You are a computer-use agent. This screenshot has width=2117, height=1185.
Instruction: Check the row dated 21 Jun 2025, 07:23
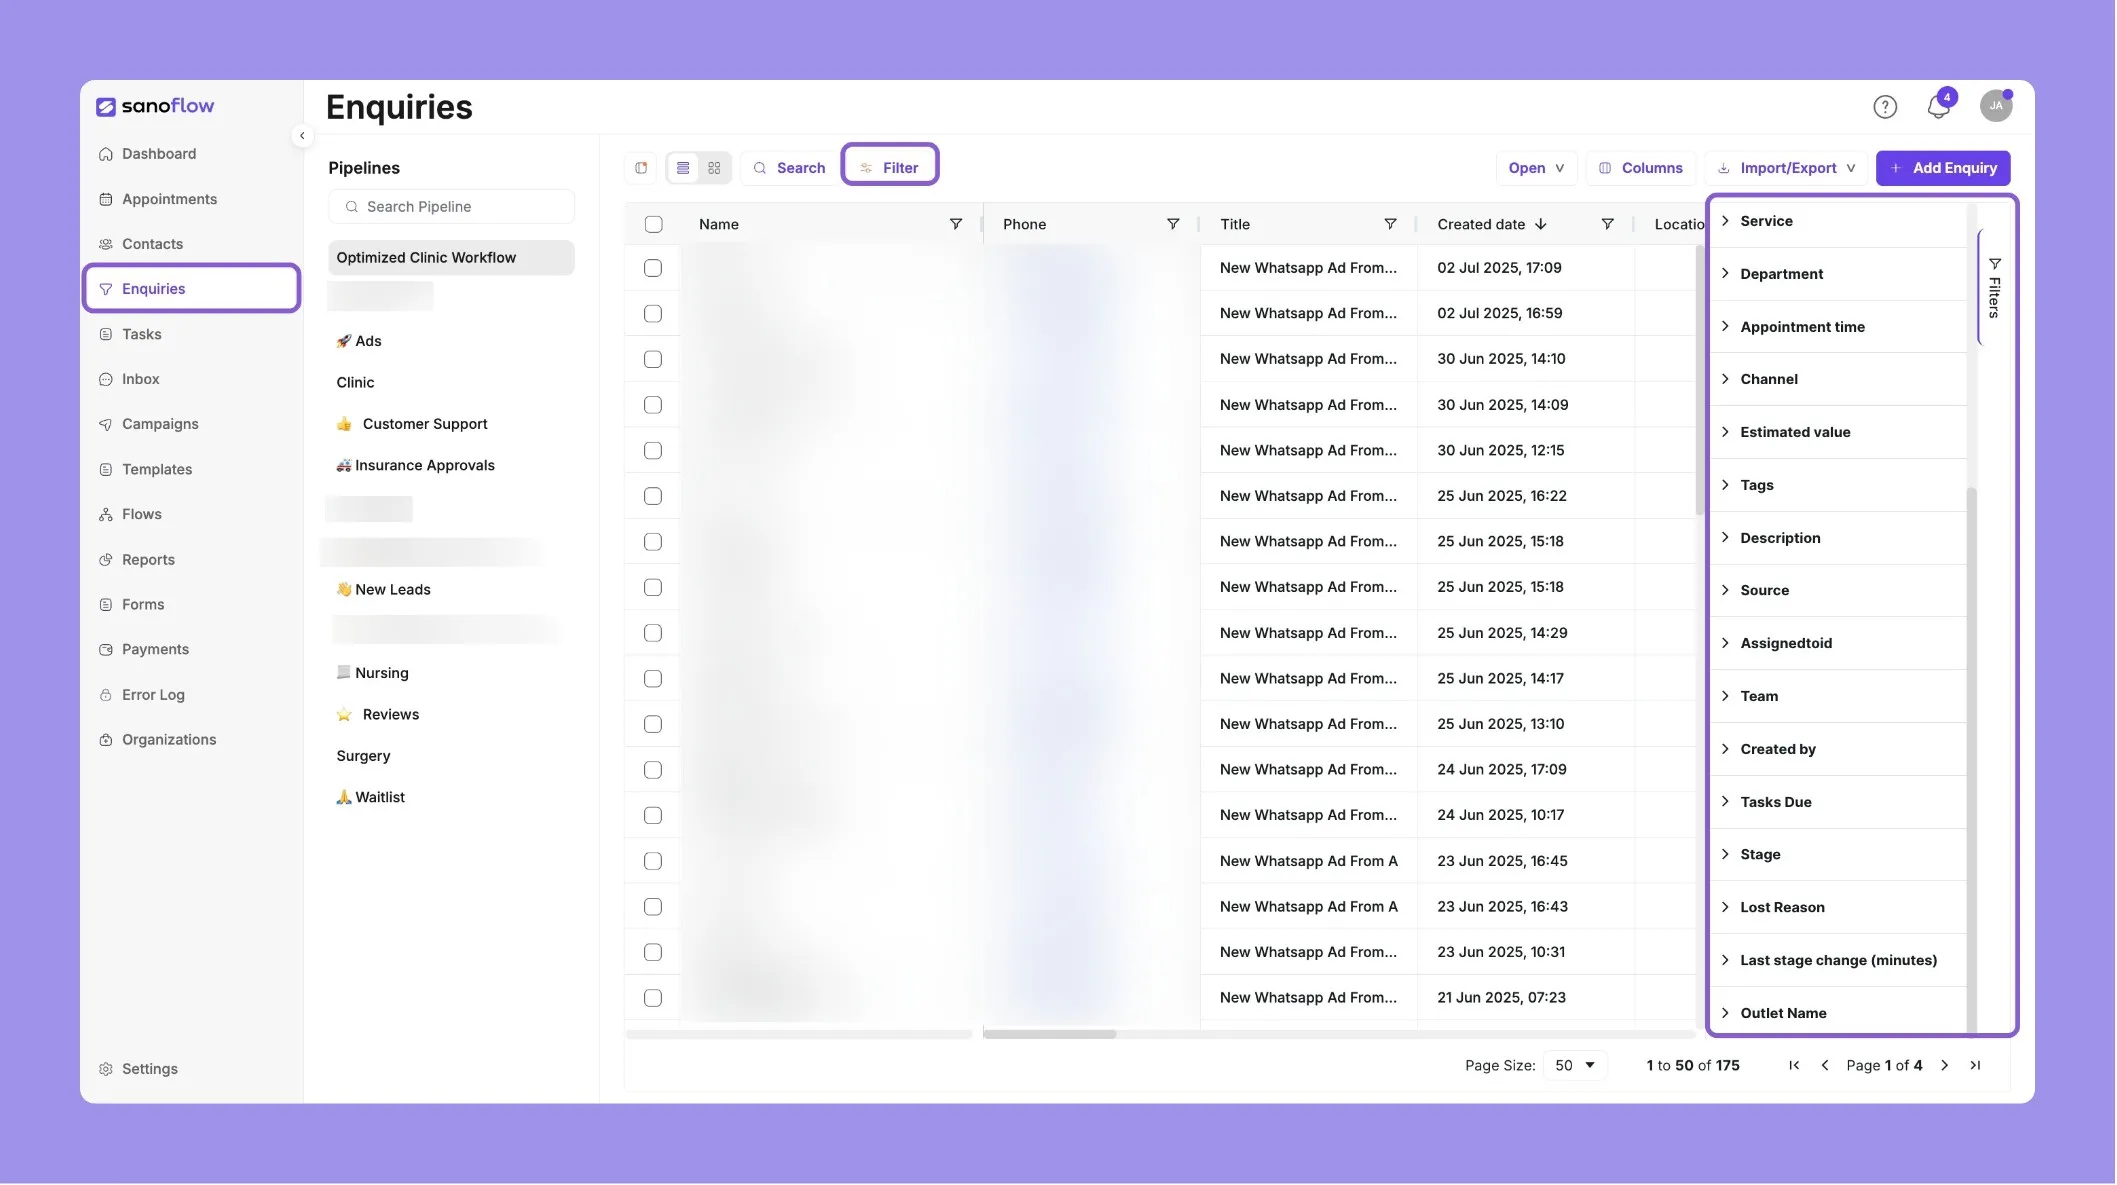click(653, 998)
